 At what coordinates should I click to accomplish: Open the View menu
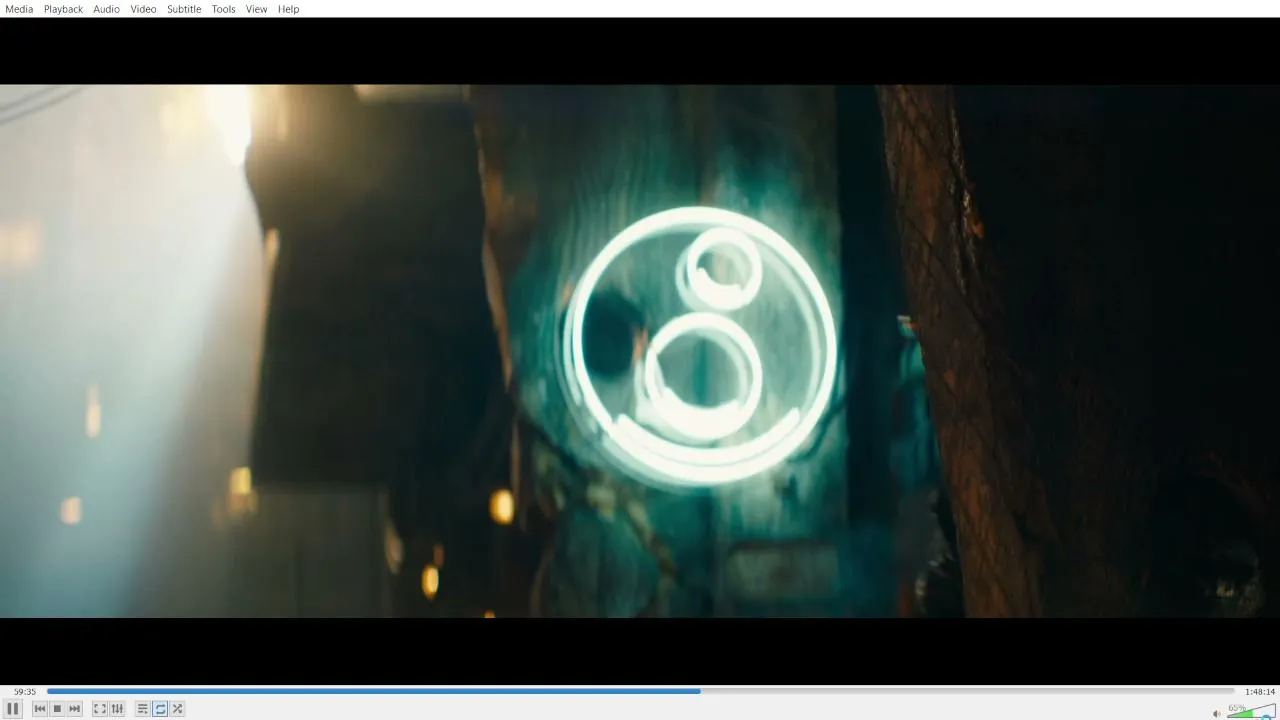[257, 9]
